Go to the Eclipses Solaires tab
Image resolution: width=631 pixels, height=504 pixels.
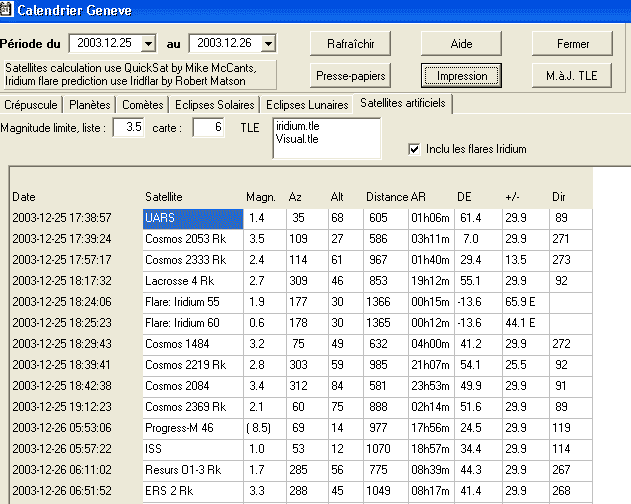(214, 105)
